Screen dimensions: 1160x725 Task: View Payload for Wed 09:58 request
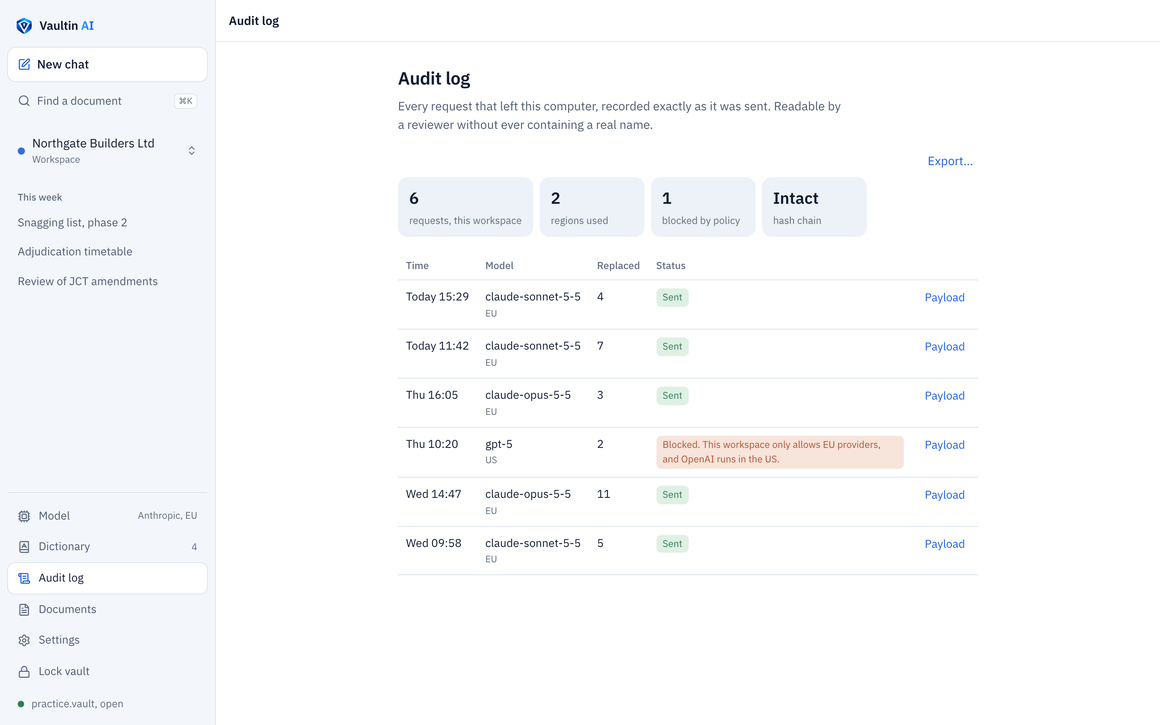(x=944, y=544)
